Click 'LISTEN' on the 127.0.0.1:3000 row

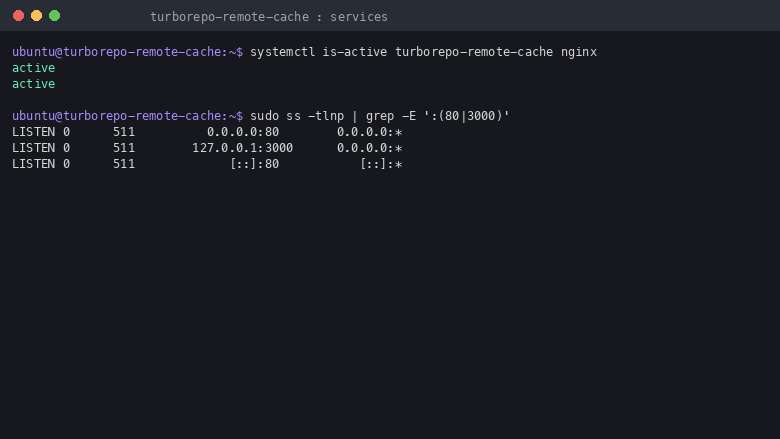[33, 148]
